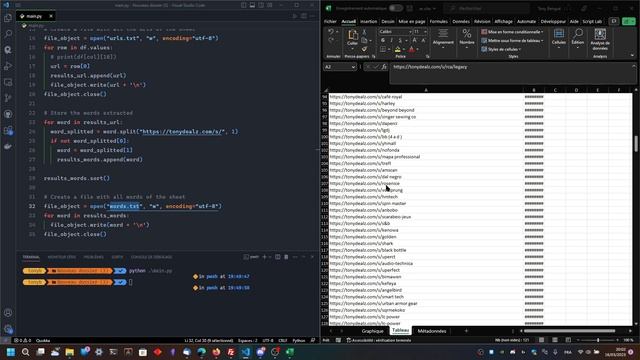Toggle italic formatting in Excel

[391, 40]
